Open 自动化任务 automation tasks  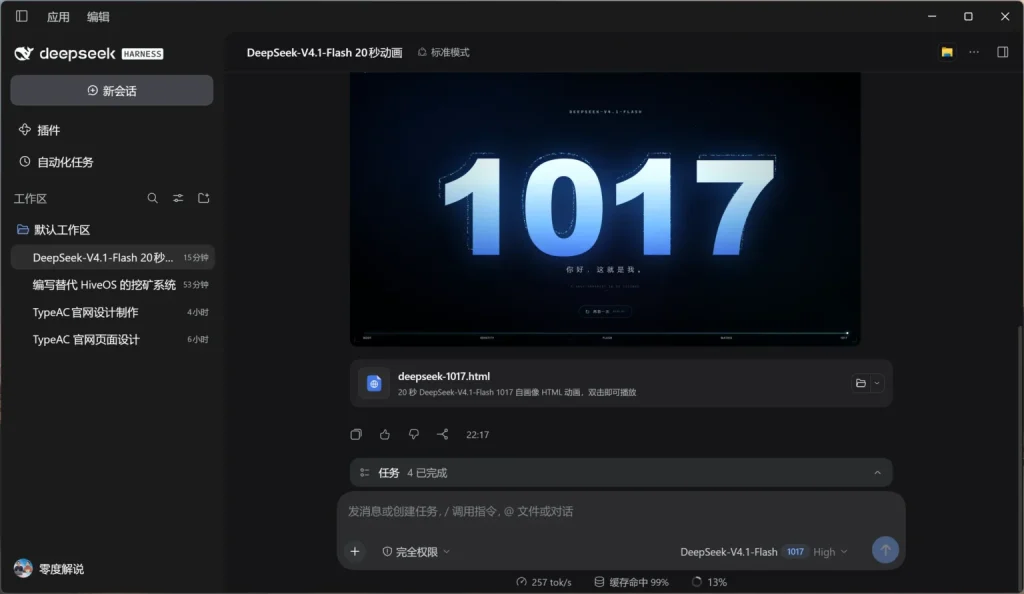[56, 162]
